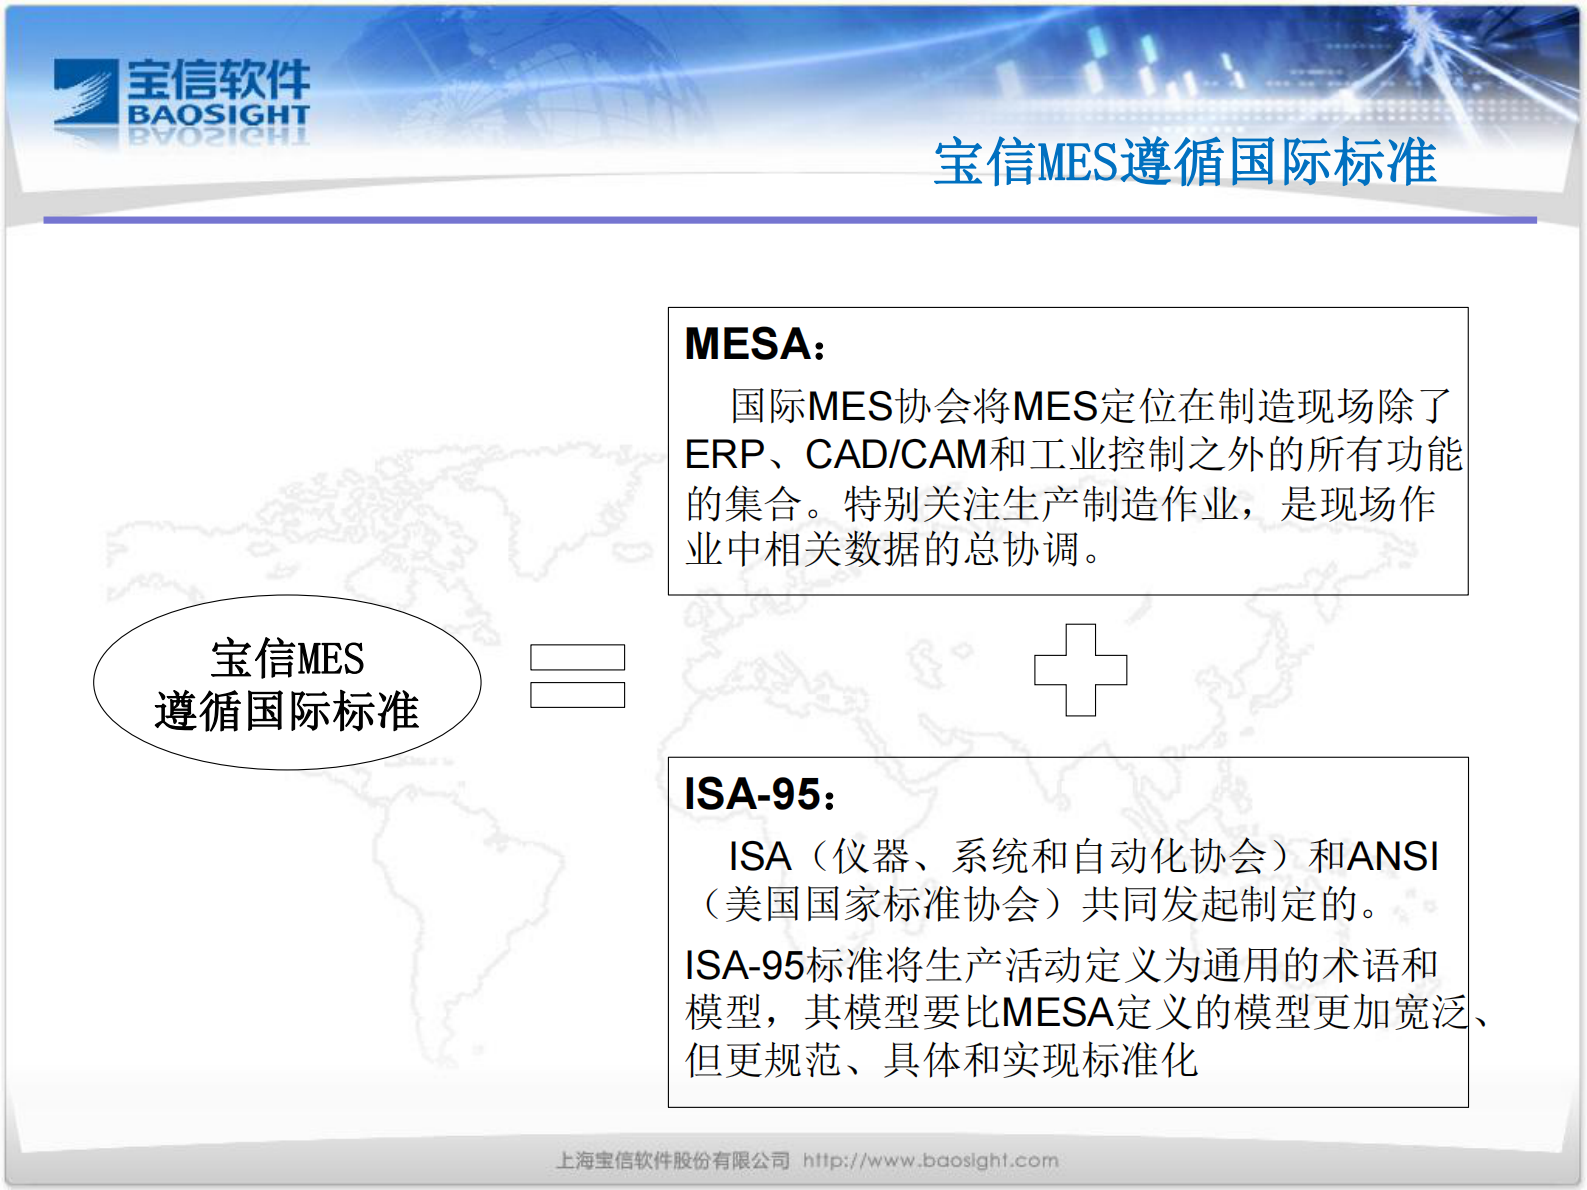The height and width of the screenshot is (1190, 1587).
Task: Select the oval shape labeled 宝信MES
Action: point(287,682)
